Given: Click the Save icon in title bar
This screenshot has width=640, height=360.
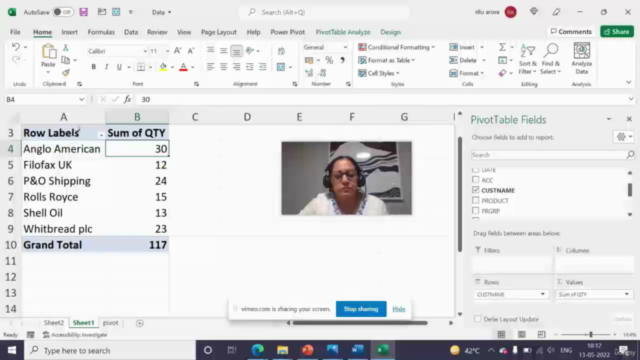Looking at the screenshot, I should 84,12.
